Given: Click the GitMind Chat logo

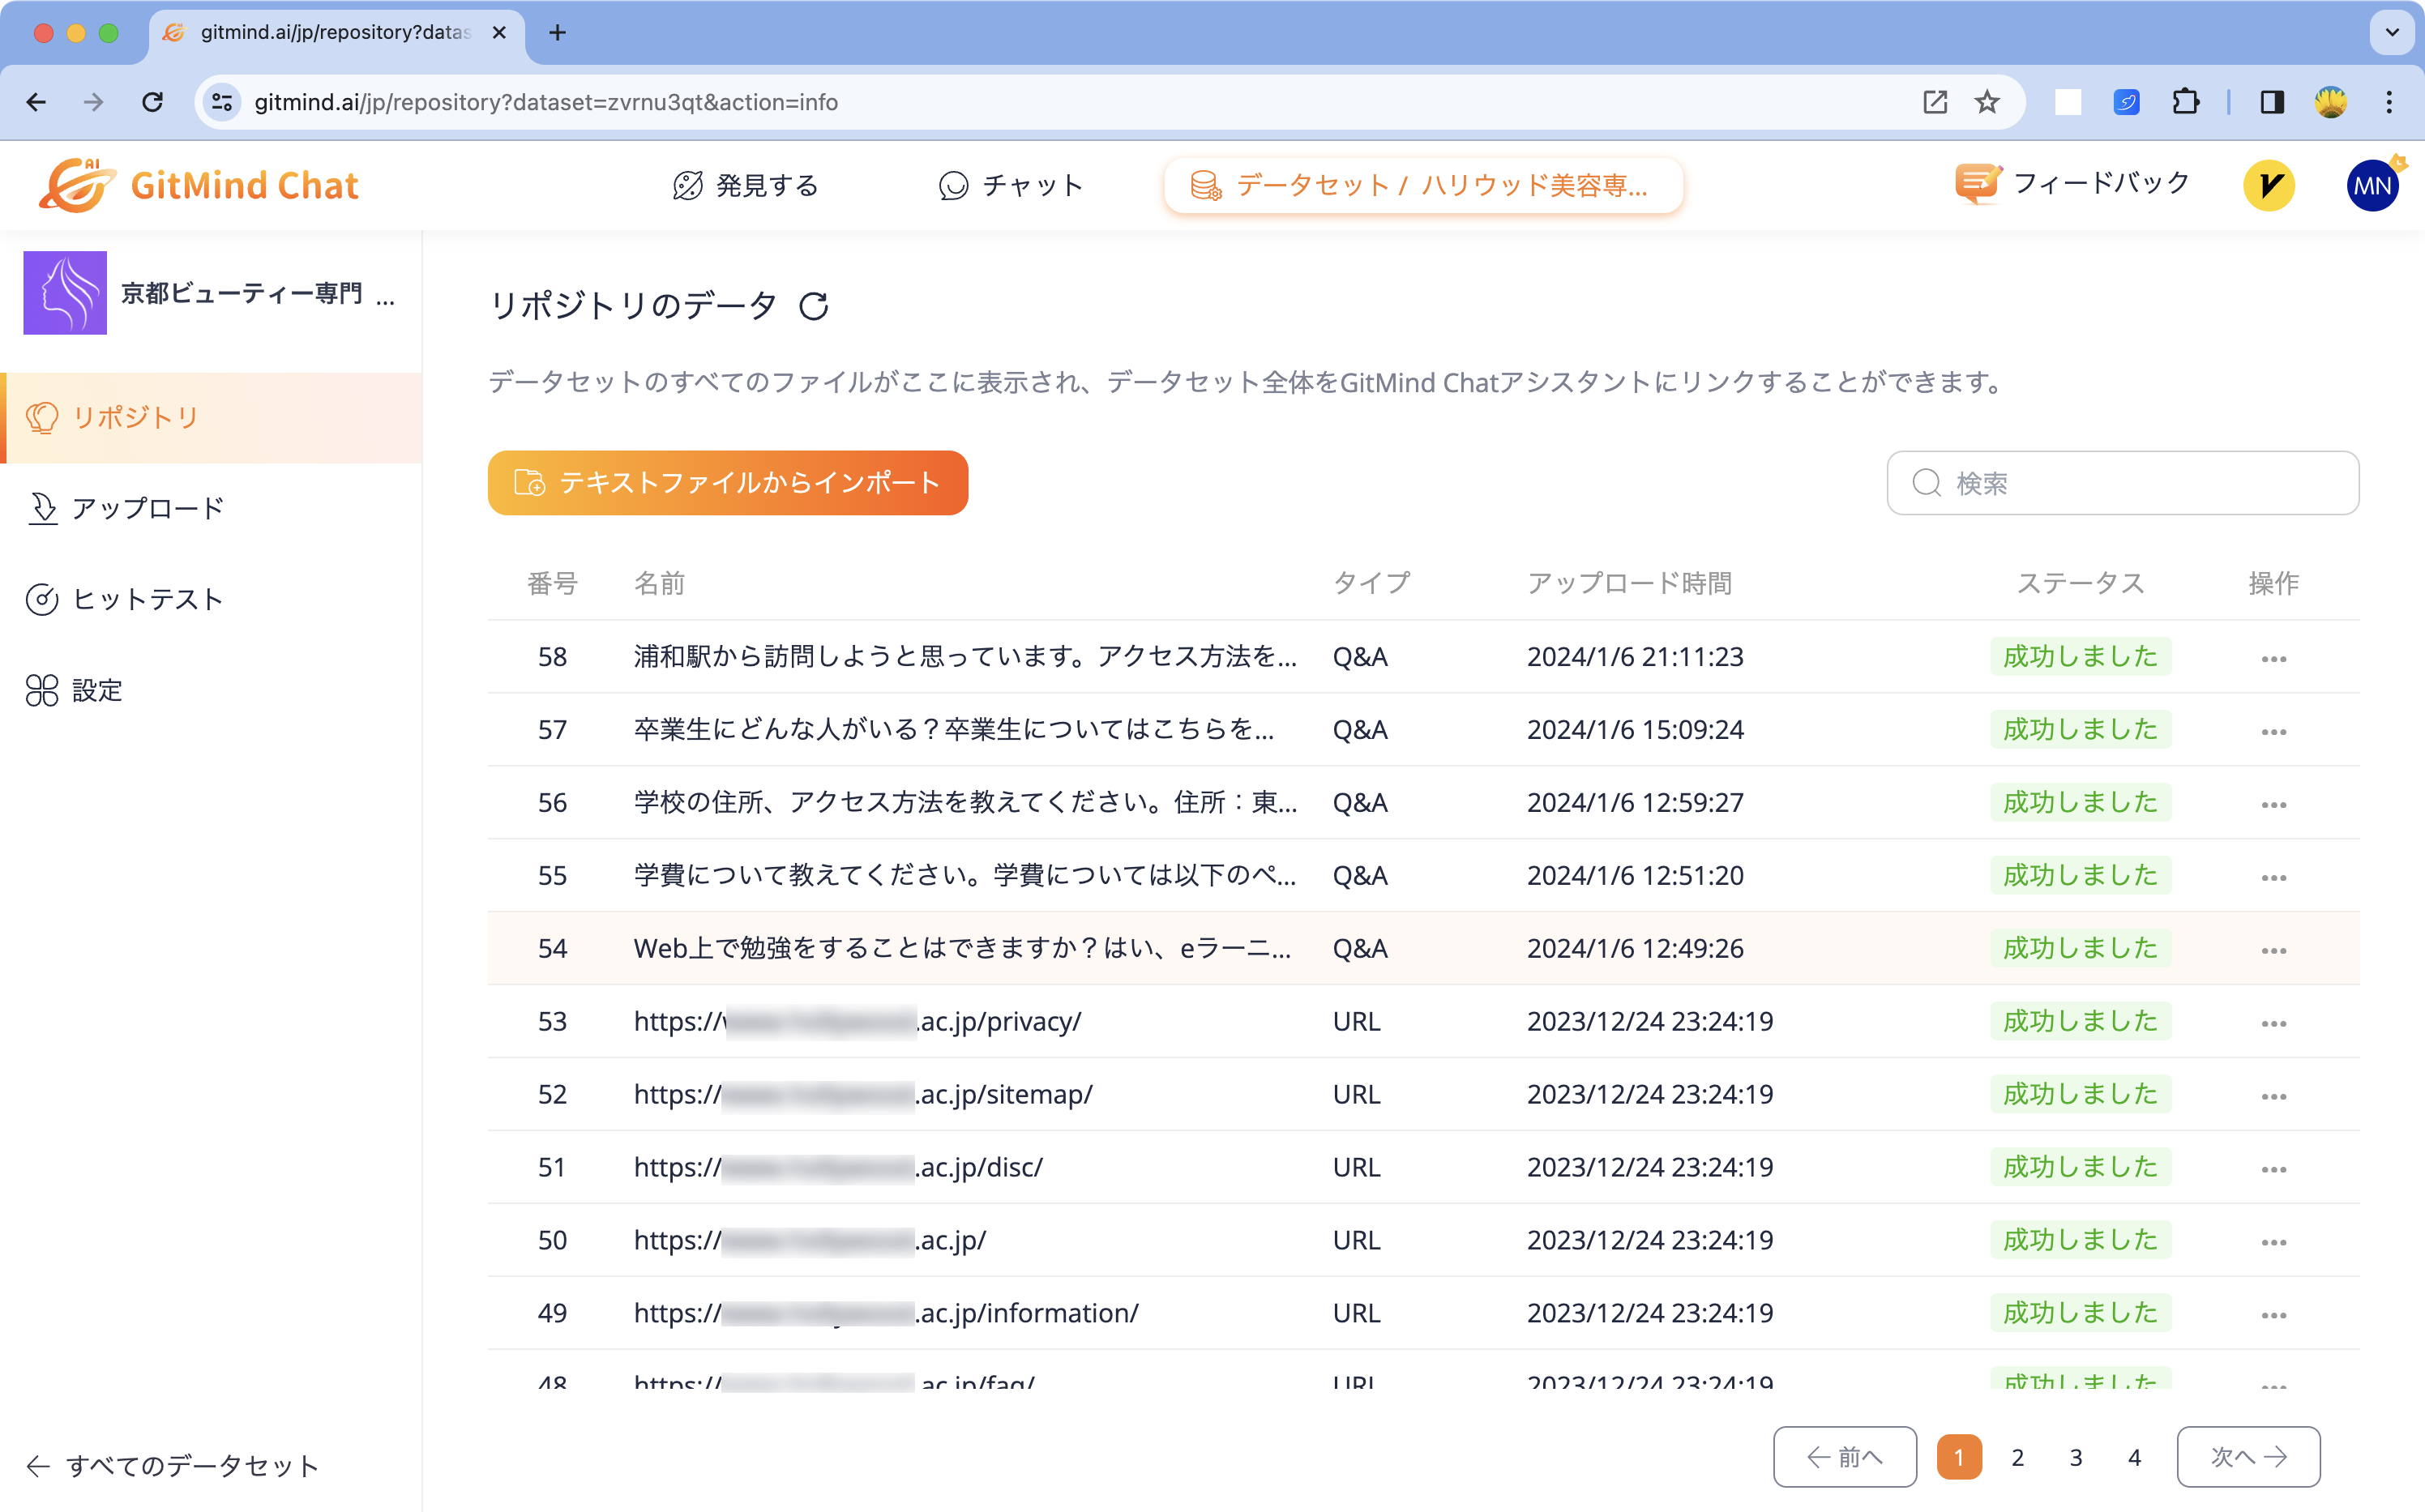Looking at the screenshot, I should [201, 184].
